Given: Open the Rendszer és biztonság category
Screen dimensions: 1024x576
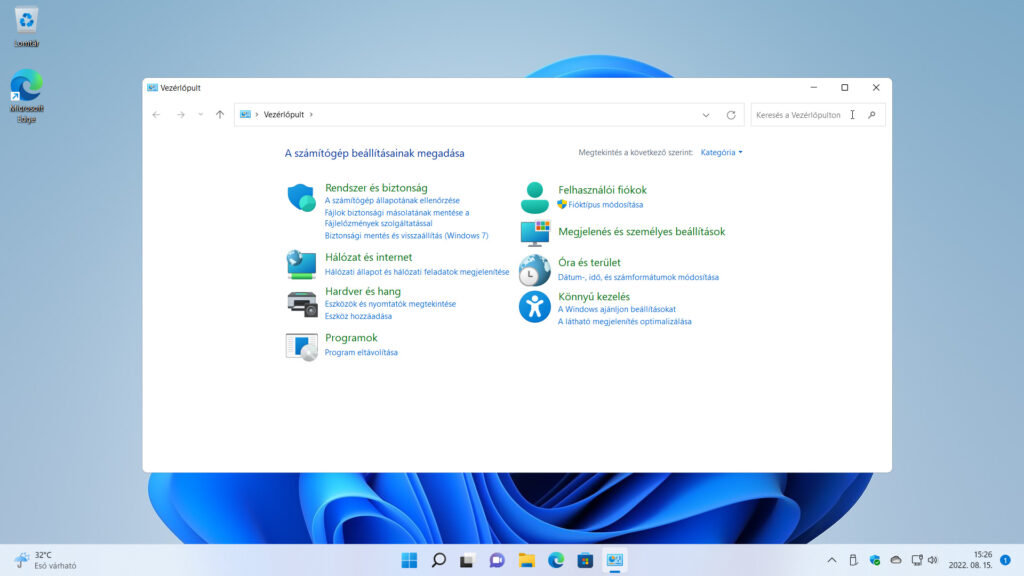Looking at the screenshot, I should [x=376, y=187].
